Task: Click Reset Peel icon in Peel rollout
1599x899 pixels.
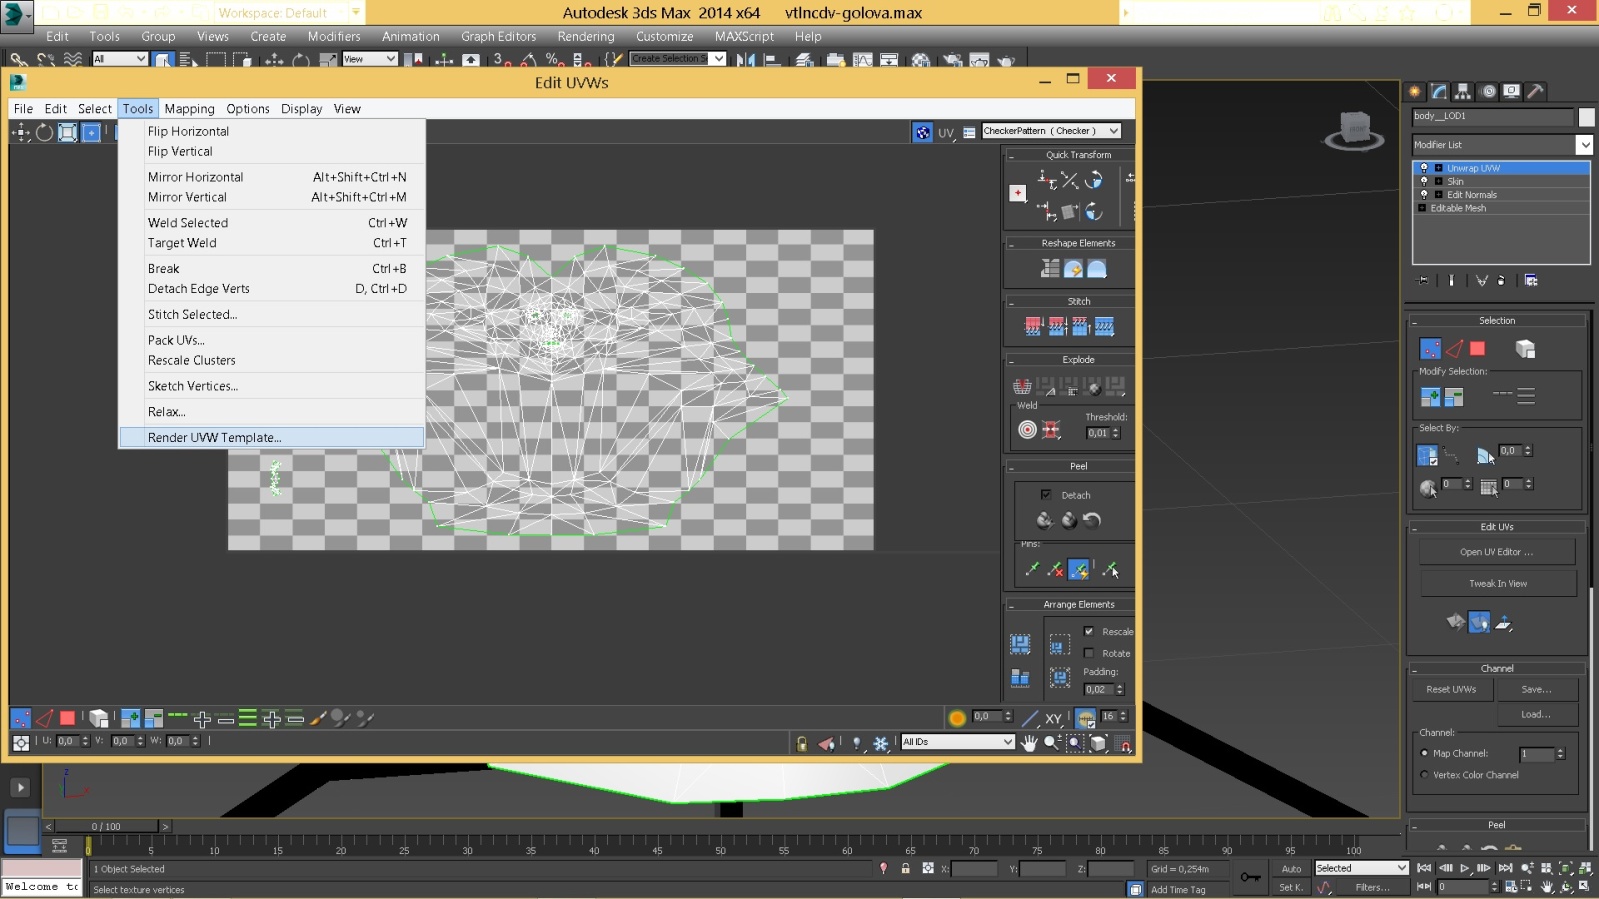Action: click(x=1092, y=520)
